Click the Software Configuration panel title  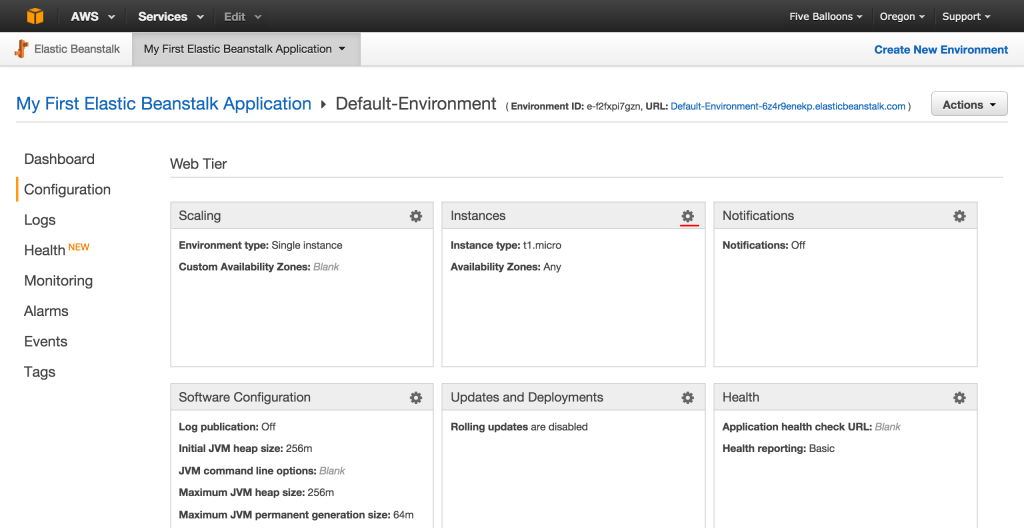click(245, 397)
